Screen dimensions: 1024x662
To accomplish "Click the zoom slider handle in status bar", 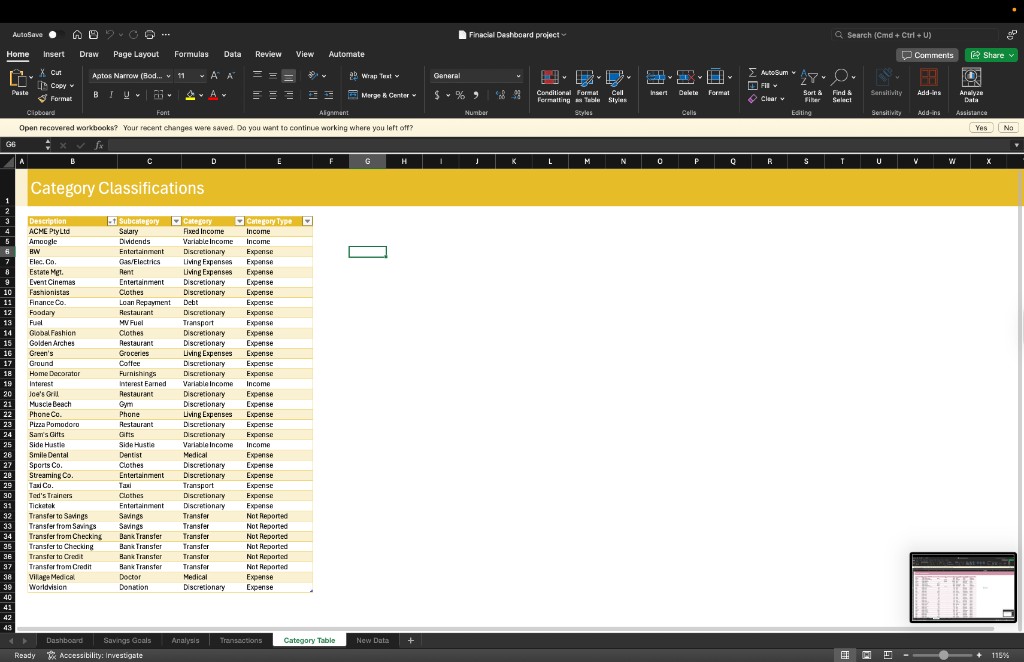I will pyautogui.click(x=943, y=655).
